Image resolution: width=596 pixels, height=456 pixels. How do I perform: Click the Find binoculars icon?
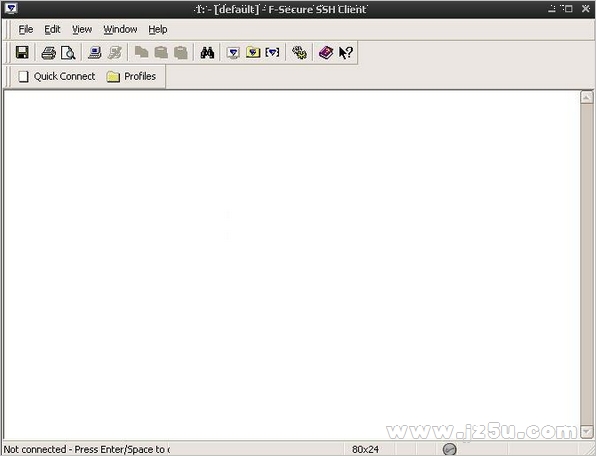(207, 52)
